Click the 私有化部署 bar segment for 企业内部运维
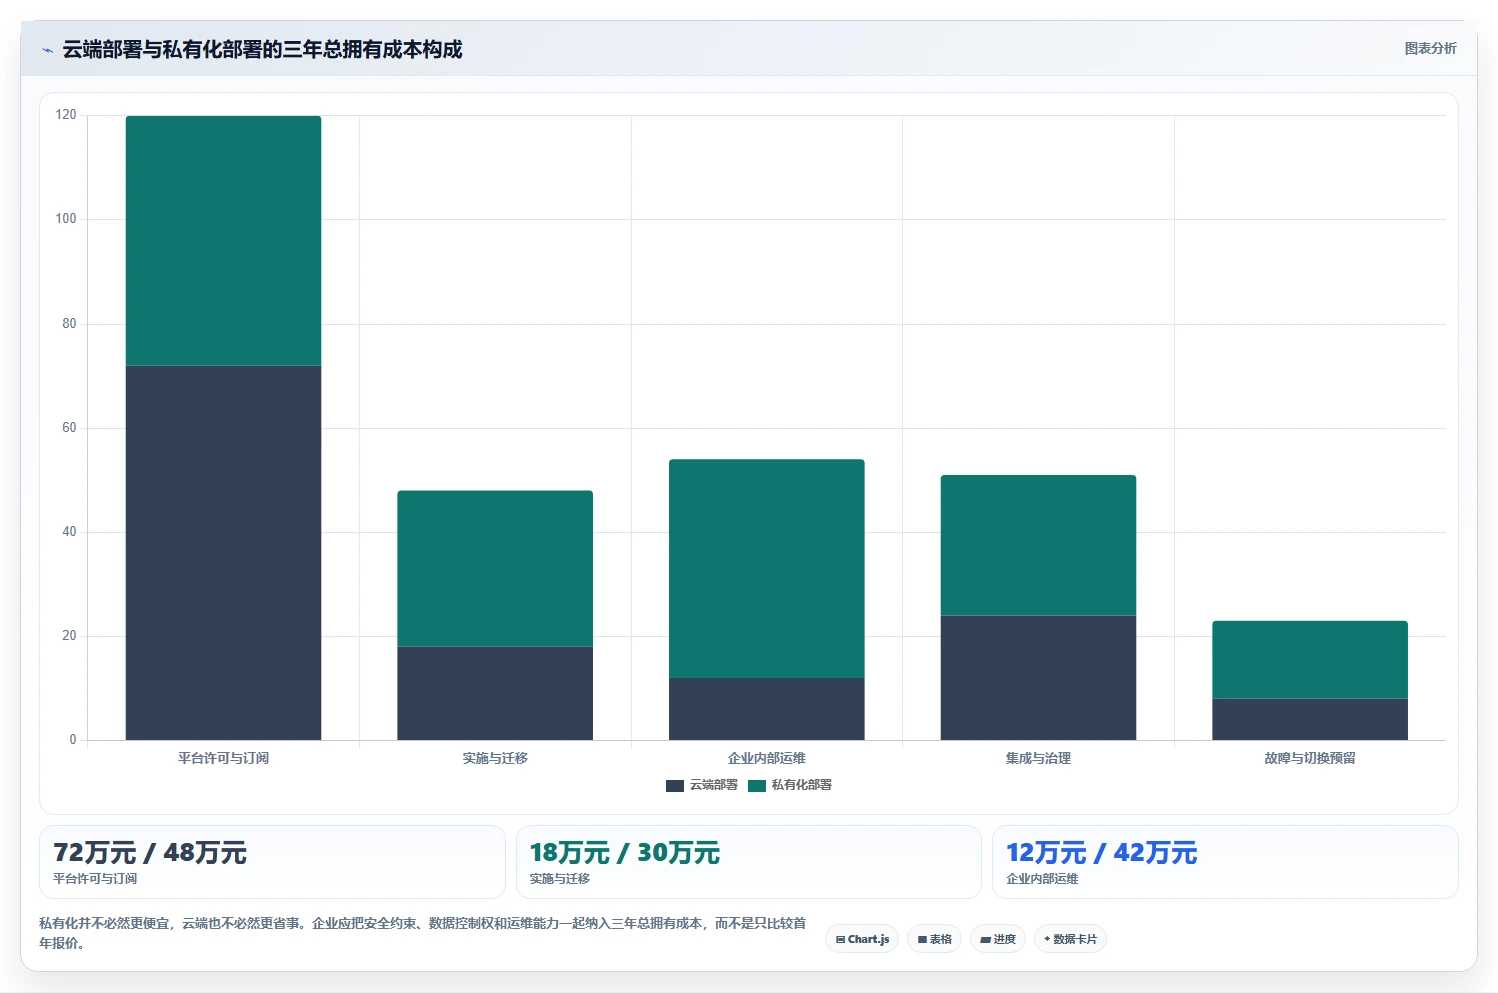Image resolution: width=1498 pixels, height=993 pixels. pyautogui.click(x=767, y=569)
